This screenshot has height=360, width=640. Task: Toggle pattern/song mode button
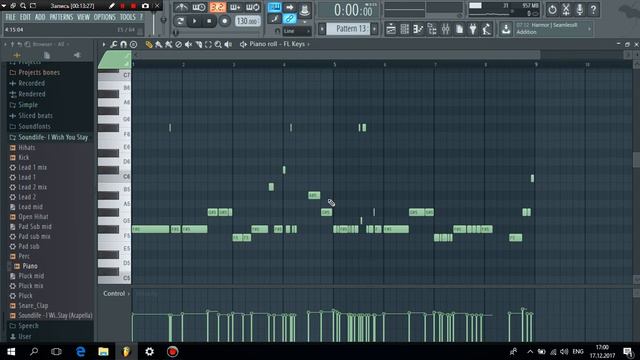pos(180,21)
